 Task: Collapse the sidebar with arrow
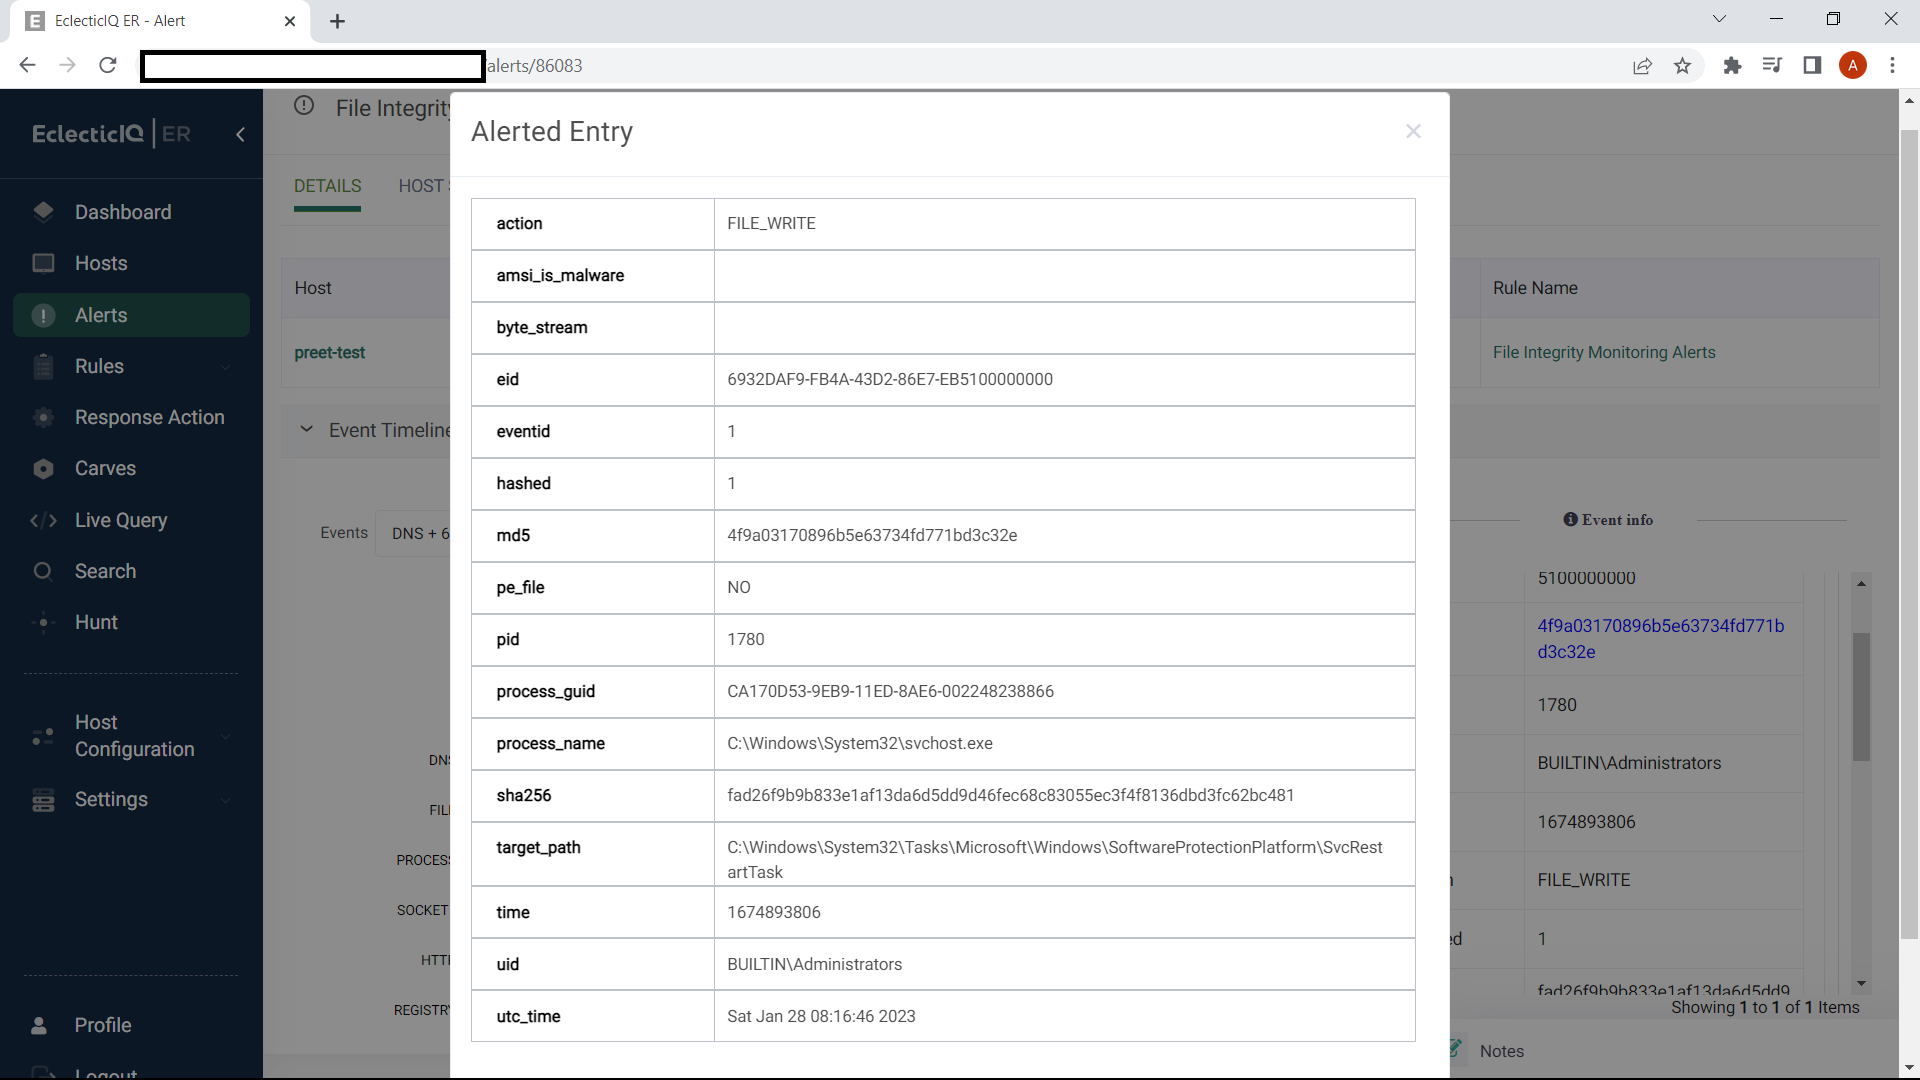click(240, 134)
